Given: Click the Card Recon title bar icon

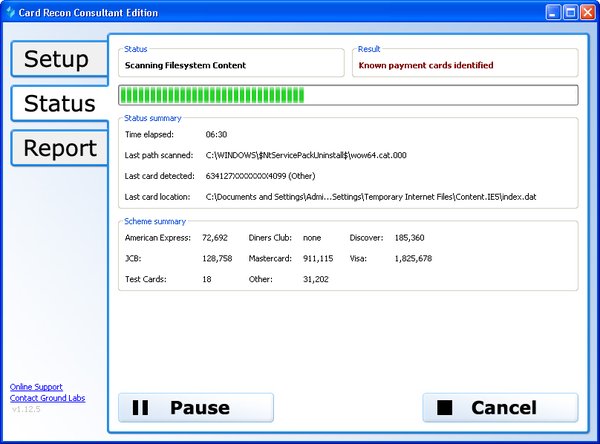Looking at the screenshot, I should coord(10,12).
